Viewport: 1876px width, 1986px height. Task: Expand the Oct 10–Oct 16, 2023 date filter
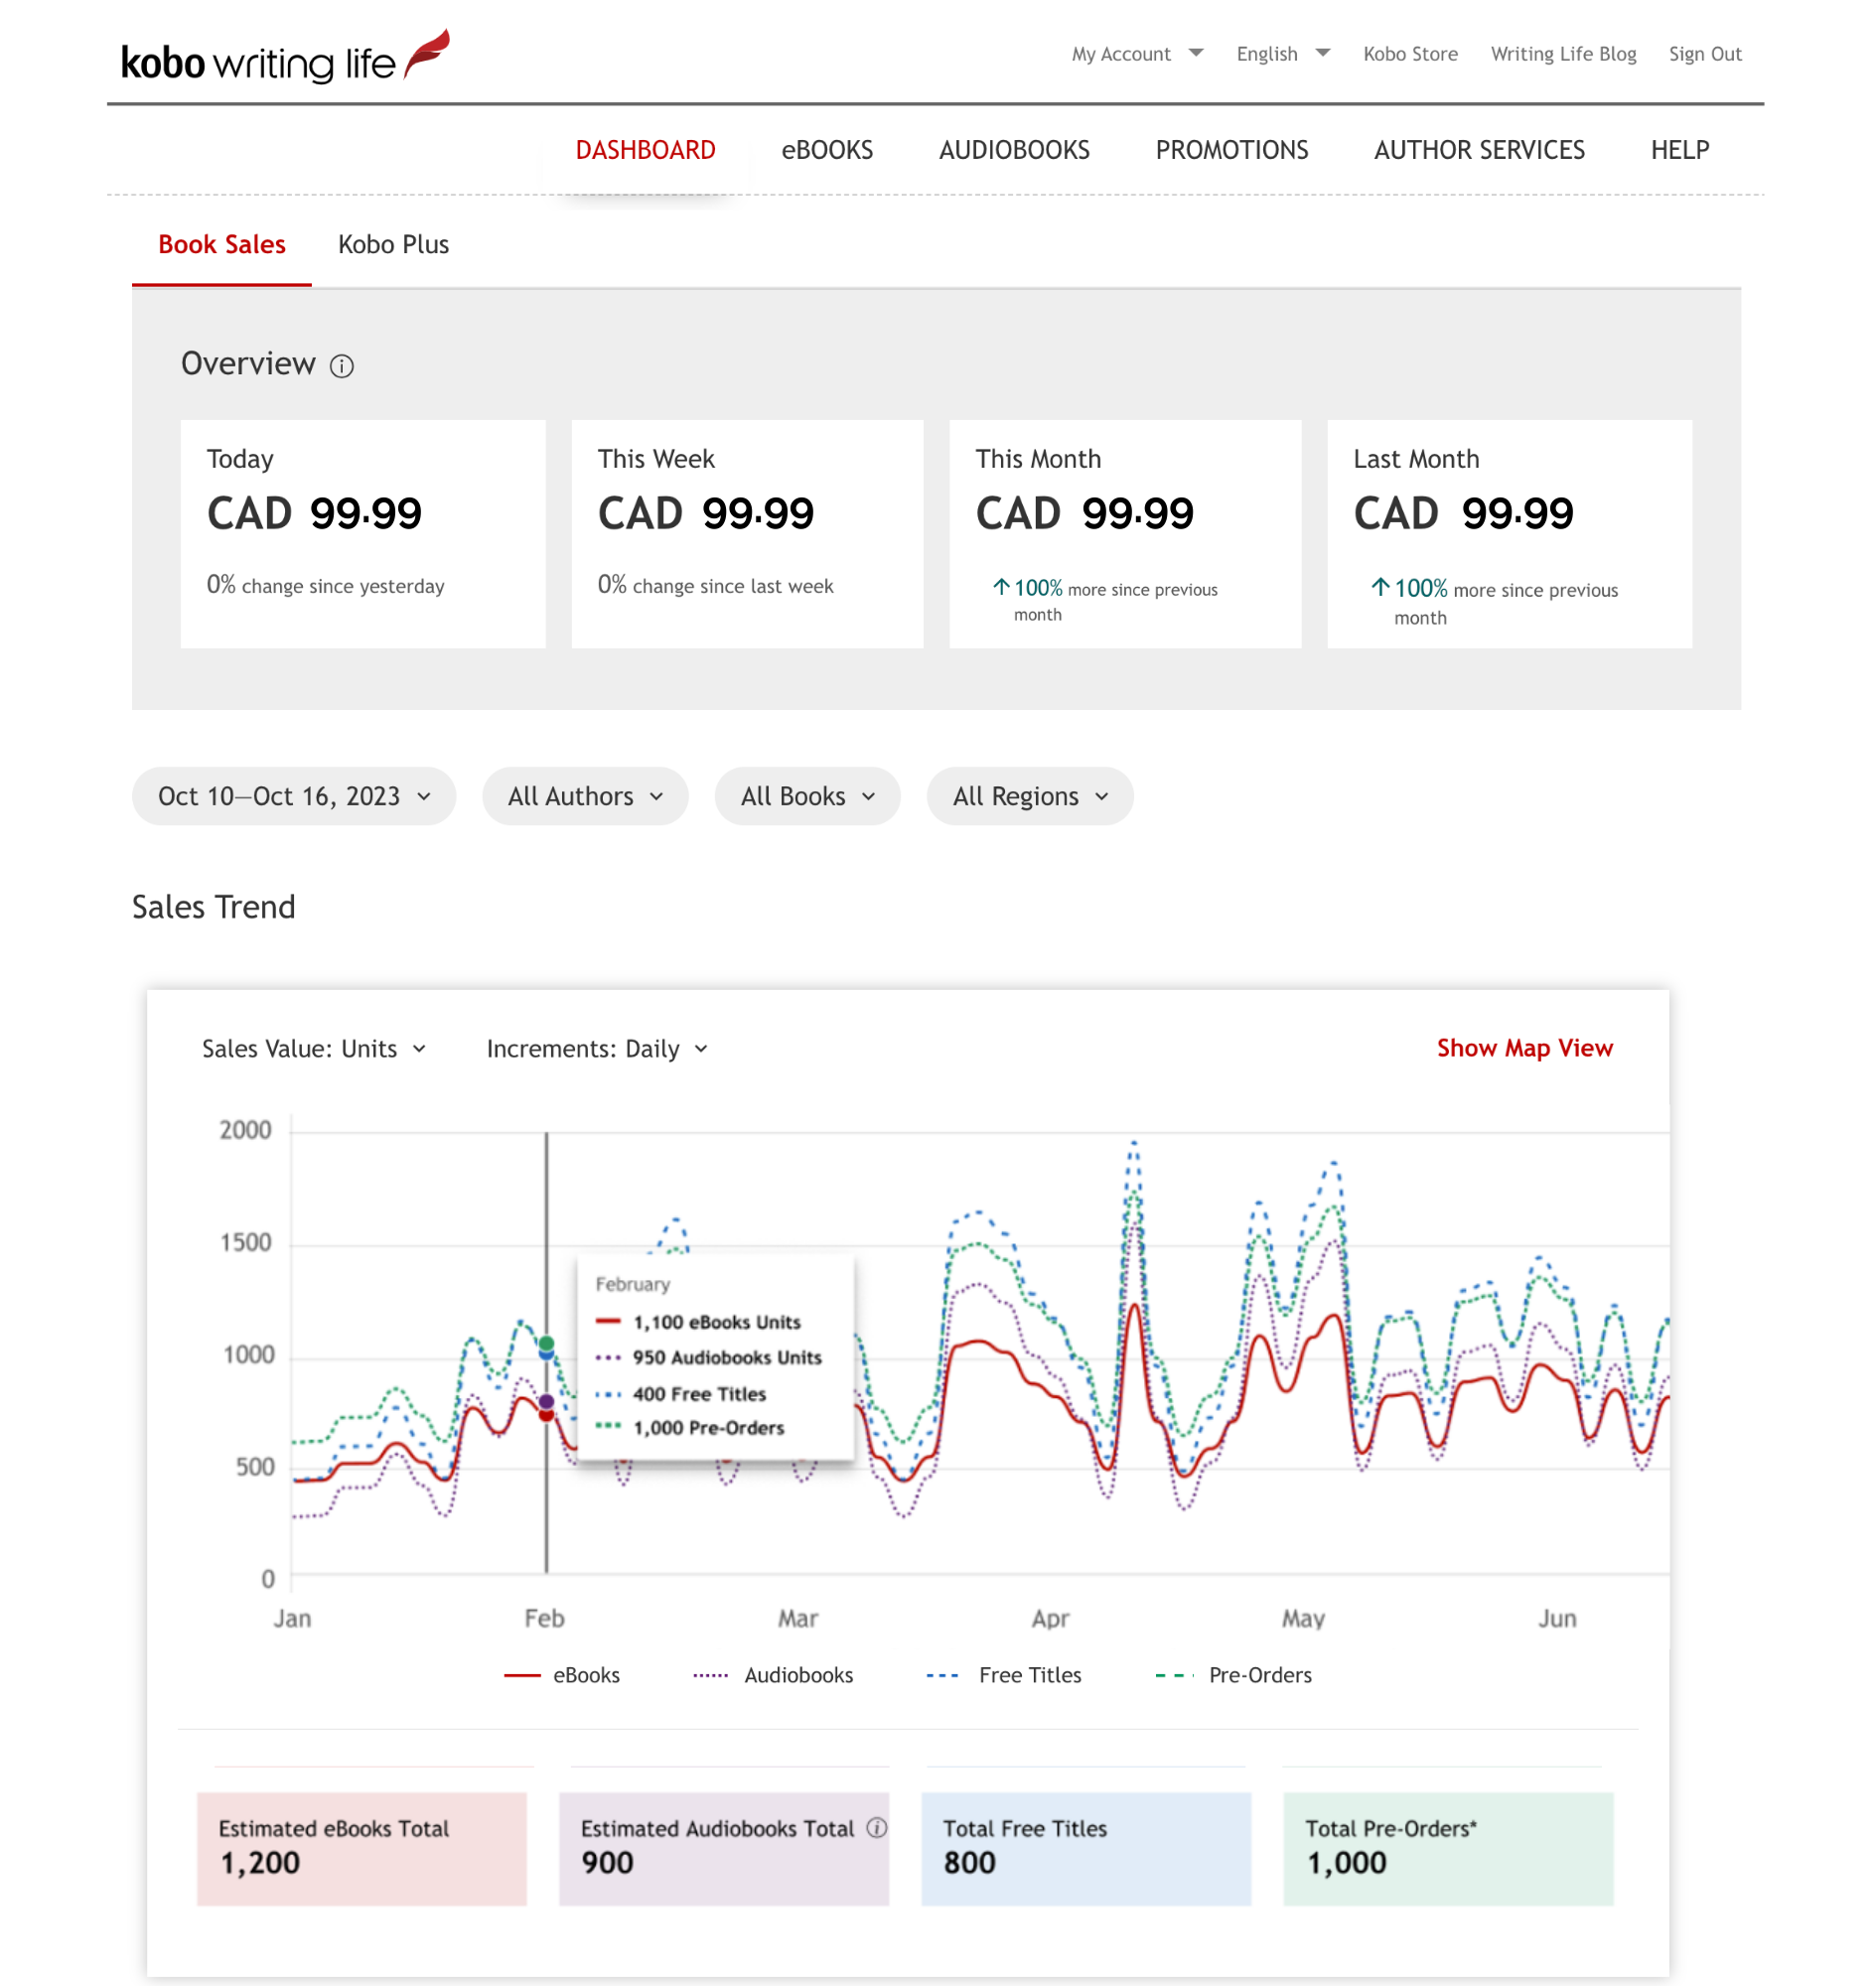click(293, 796)
